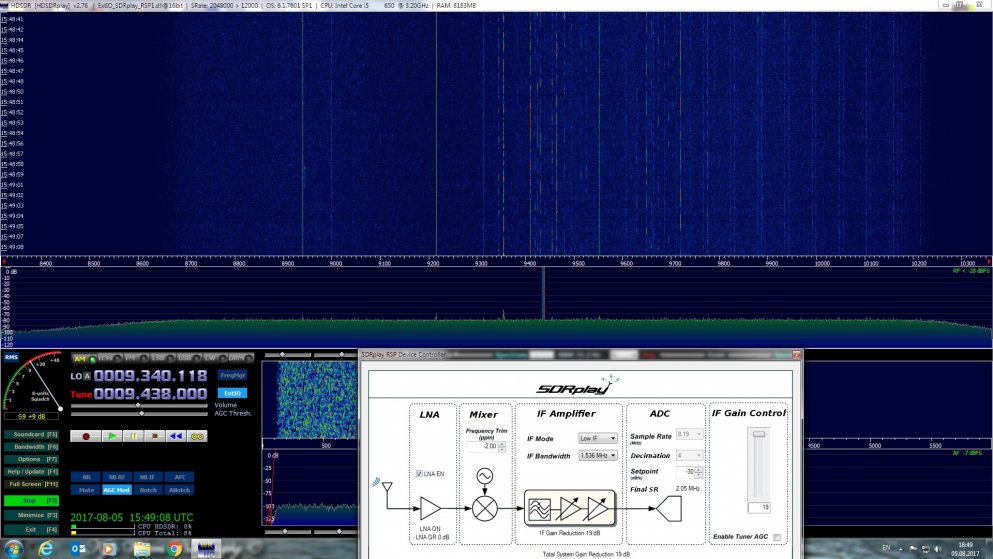Click the brown stop playback button
This screenshot has width=993, height=559.
[154, 436]
